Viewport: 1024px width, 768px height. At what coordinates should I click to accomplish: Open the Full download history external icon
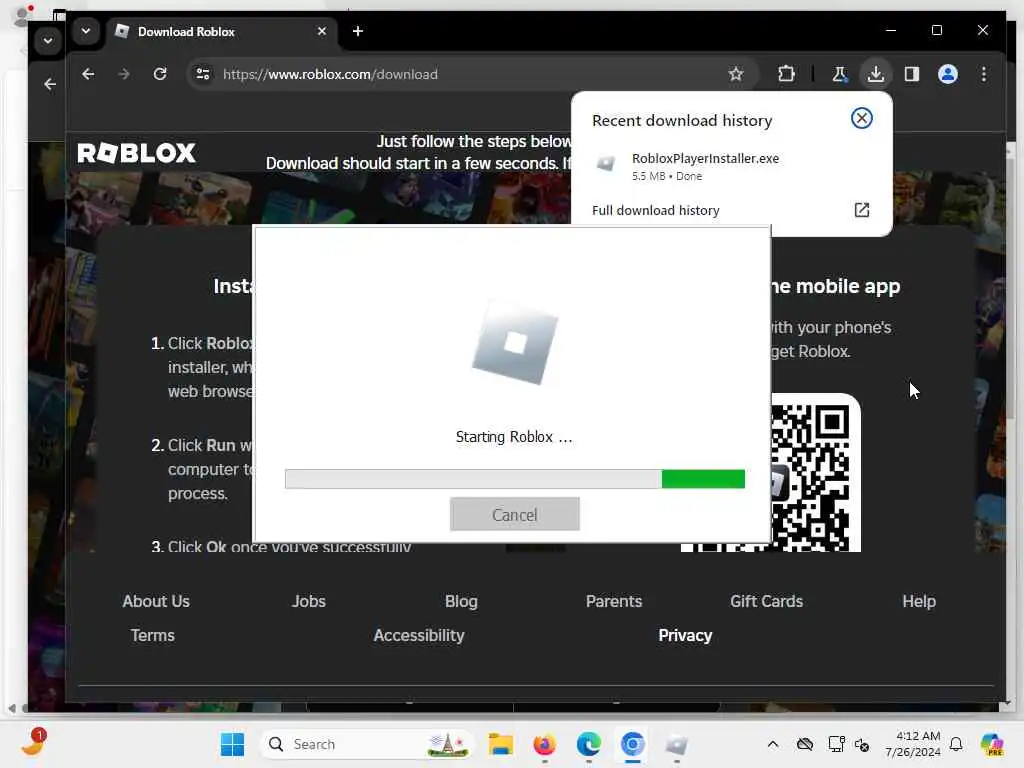tap(861, 210)
